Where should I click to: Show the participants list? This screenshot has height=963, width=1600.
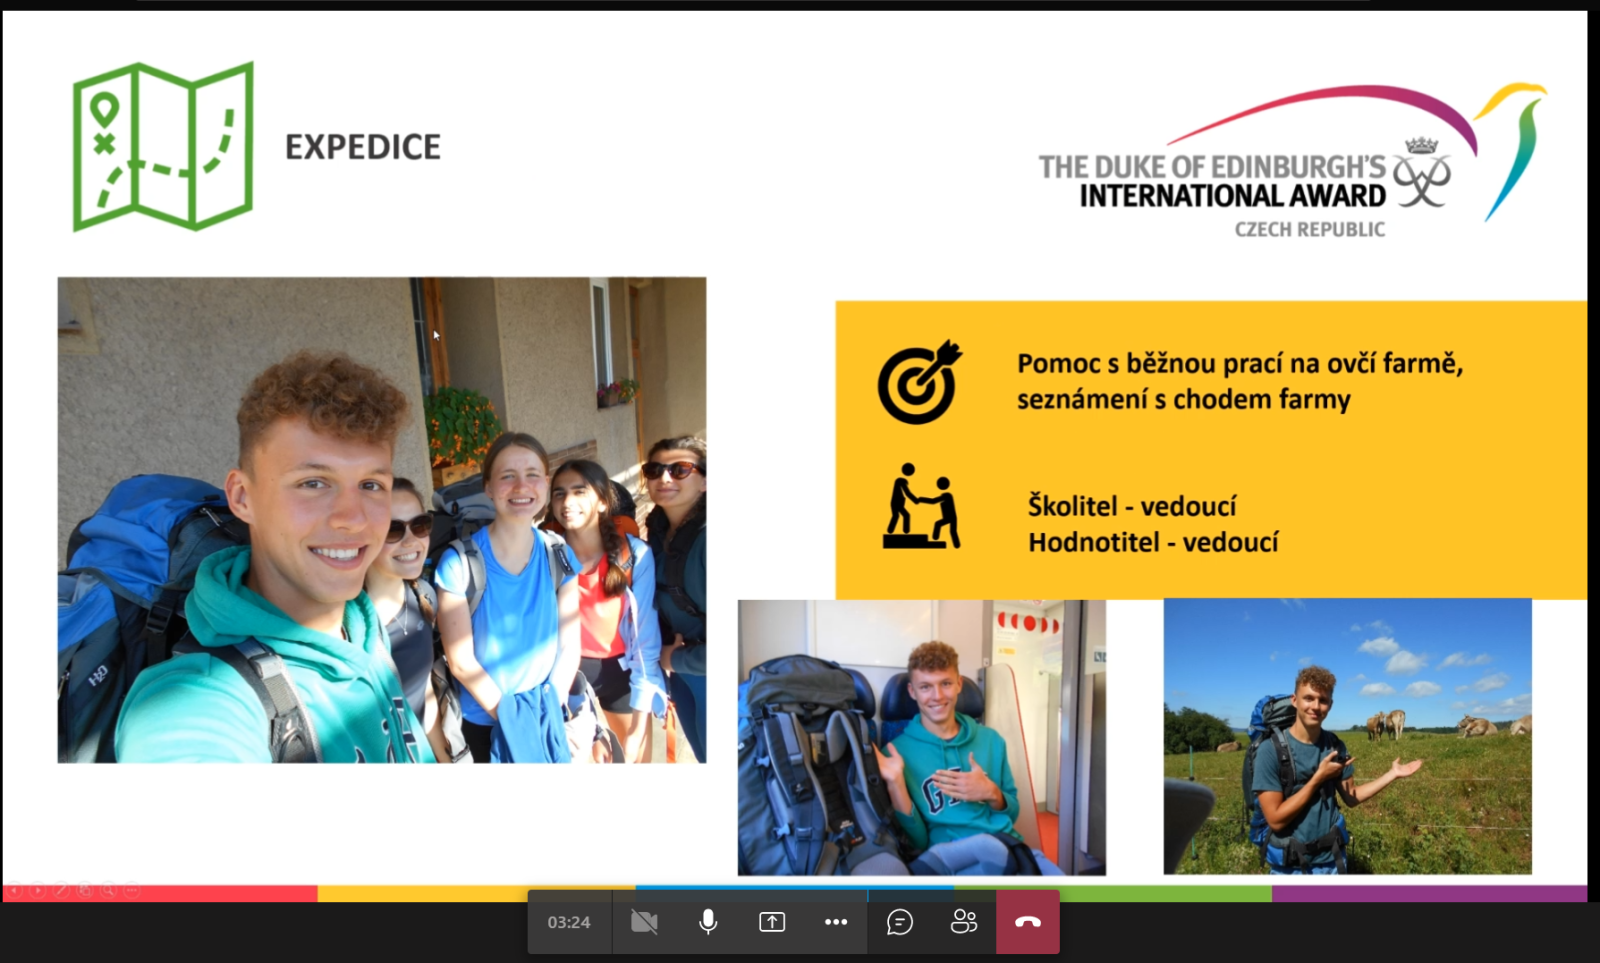click(964, 922)
